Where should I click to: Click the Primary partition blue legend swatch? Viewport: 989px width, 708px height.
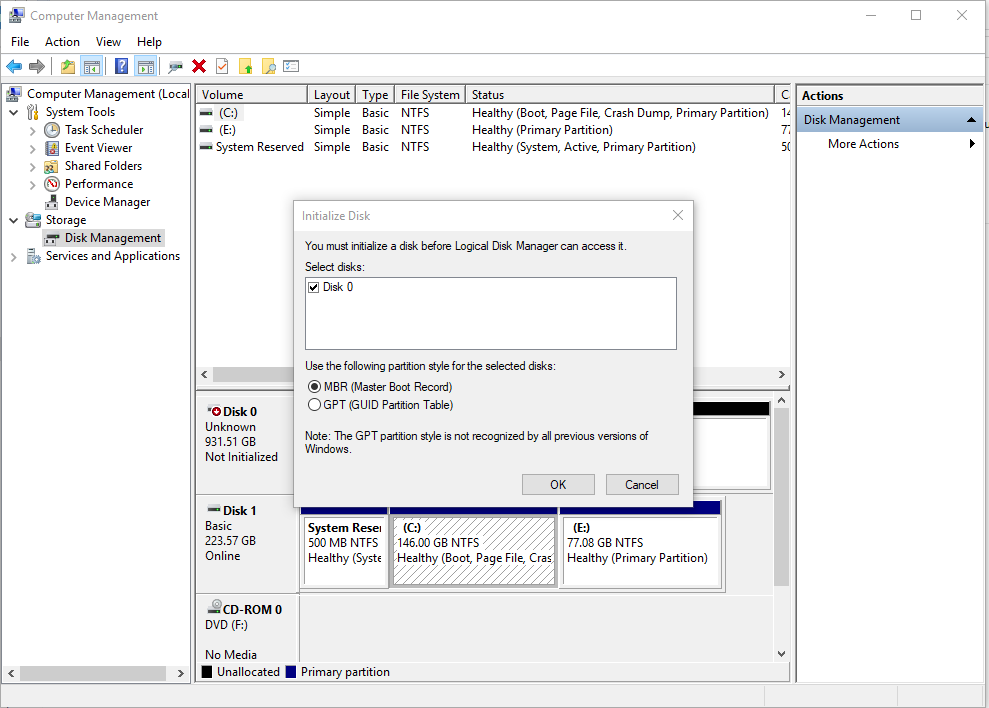click(291, 672)
